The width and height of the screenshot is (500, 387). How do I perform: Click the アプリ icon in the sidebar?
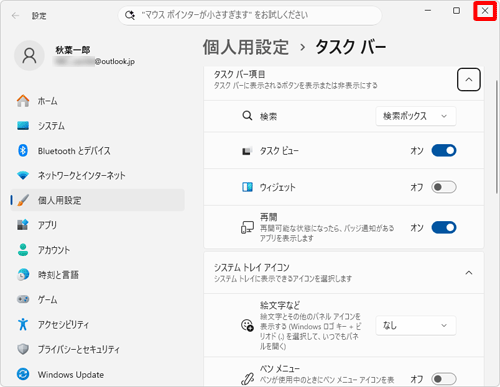pyautogui.click(x=23, y=225)
